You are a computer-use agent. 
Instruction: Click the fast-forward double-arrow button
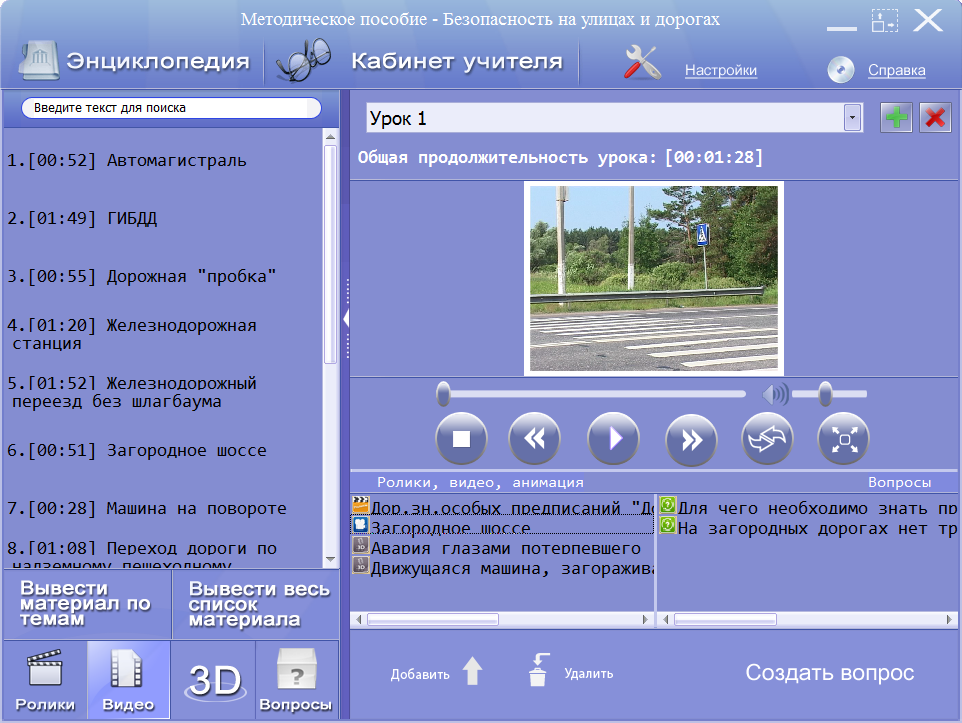(691, 439)
